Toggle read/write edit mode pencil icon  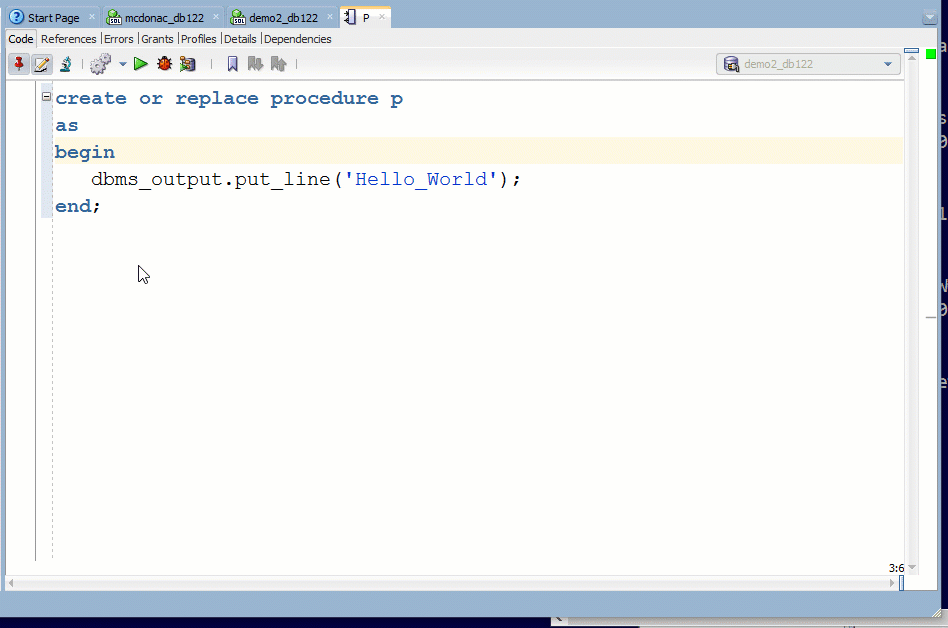(42, 64)
